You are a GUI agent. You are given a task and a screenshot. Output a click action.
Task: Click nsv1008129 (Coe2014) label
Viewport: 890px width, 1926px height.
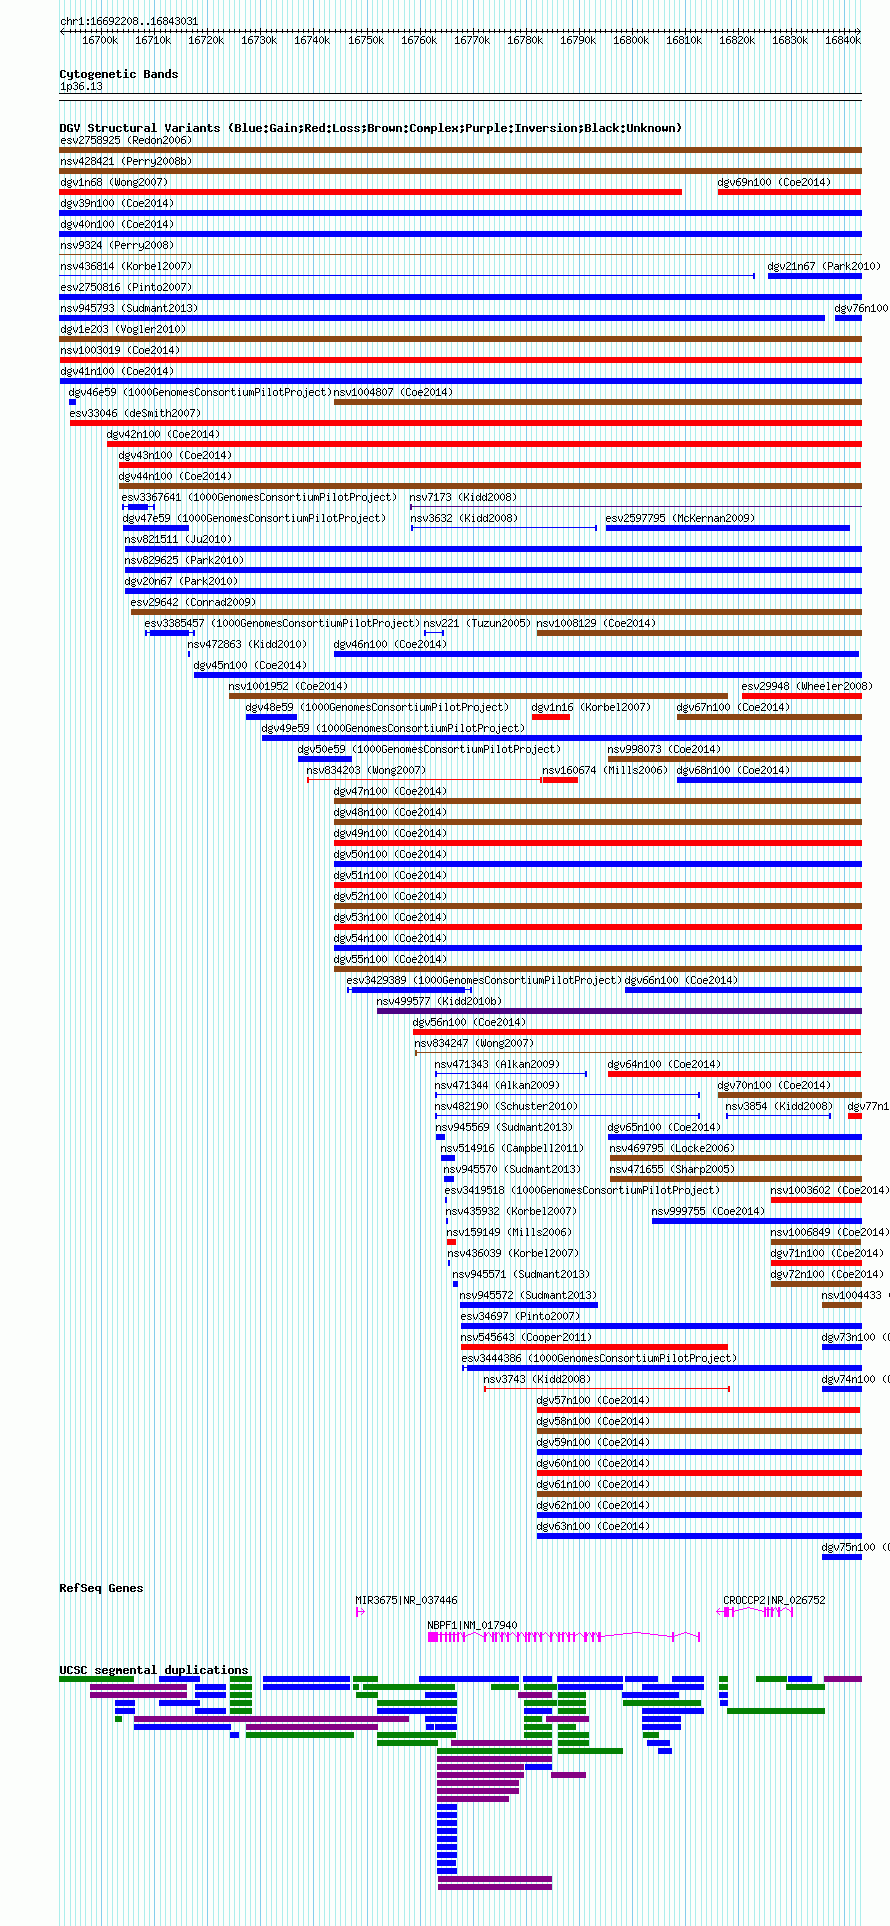tap(597, 623)
